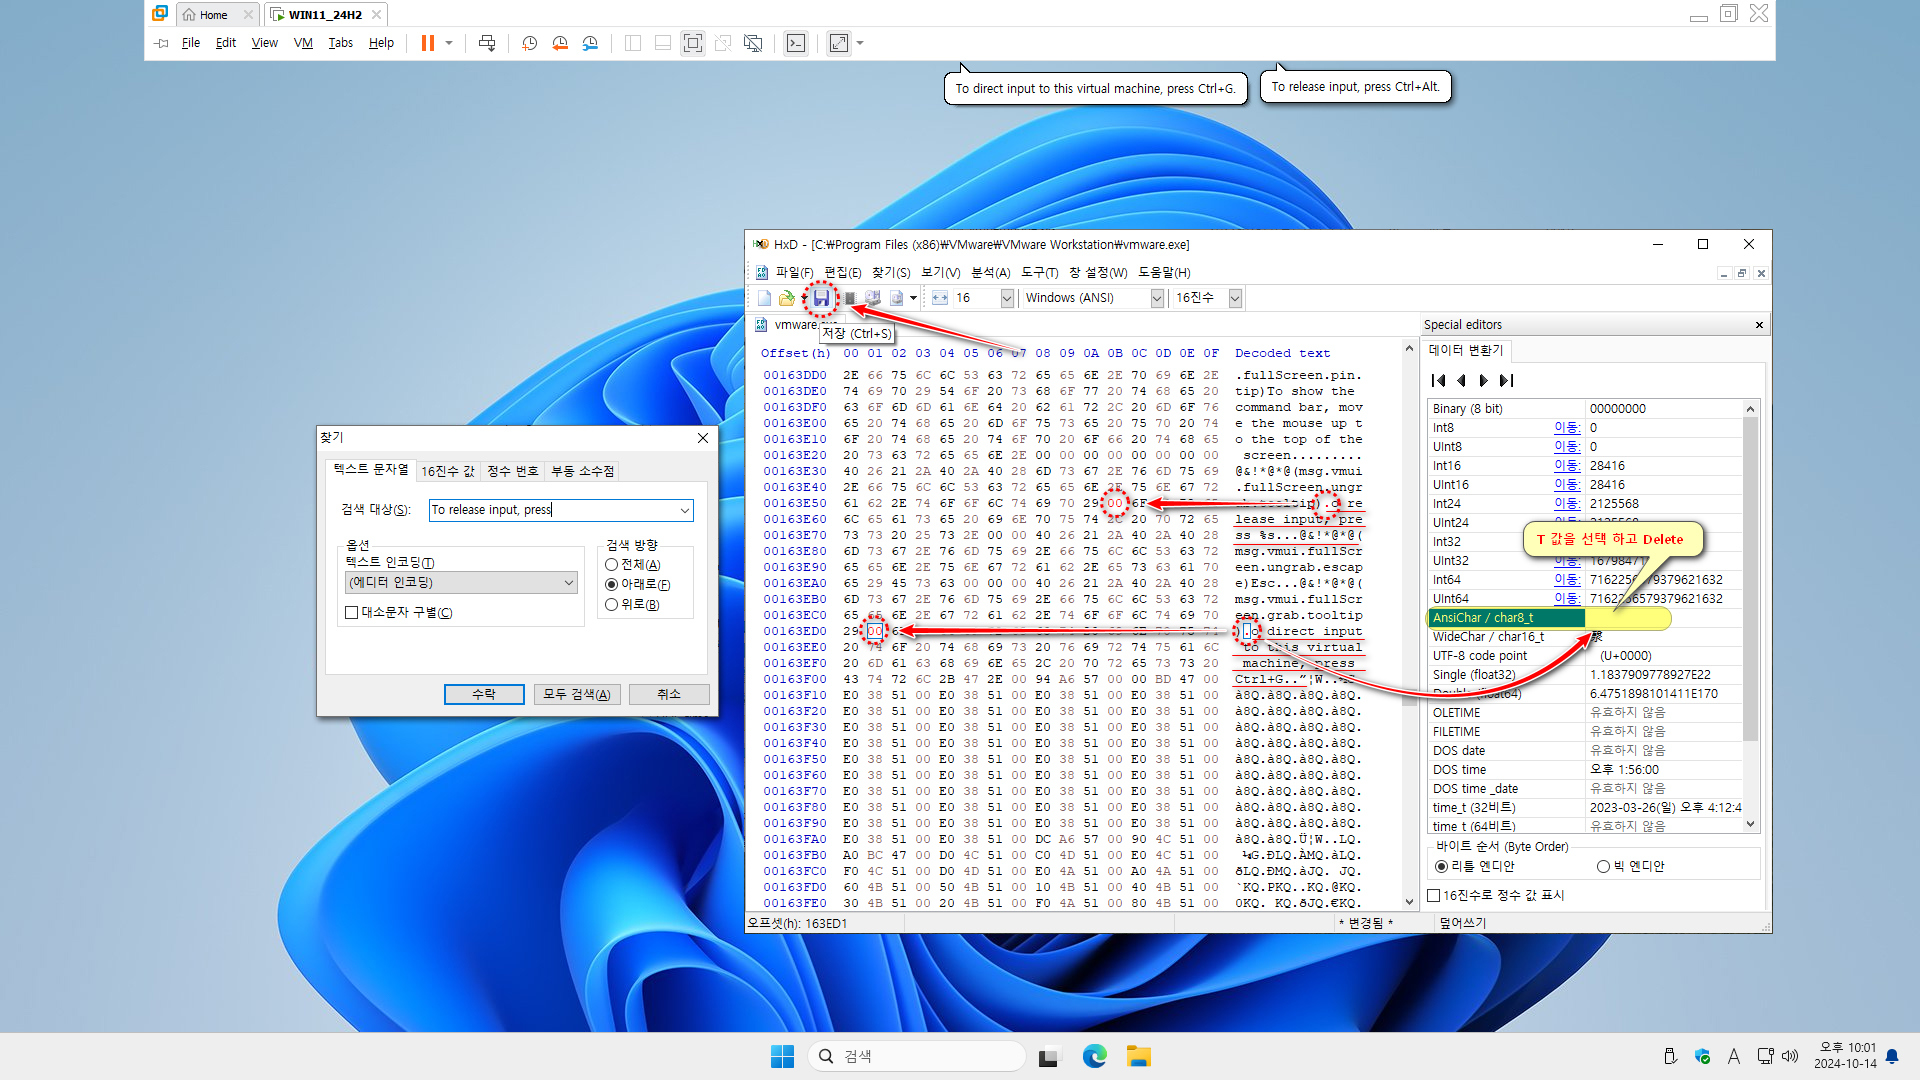
Task: Go to previous byte in data inspector
Action: tap(1461, 380)
